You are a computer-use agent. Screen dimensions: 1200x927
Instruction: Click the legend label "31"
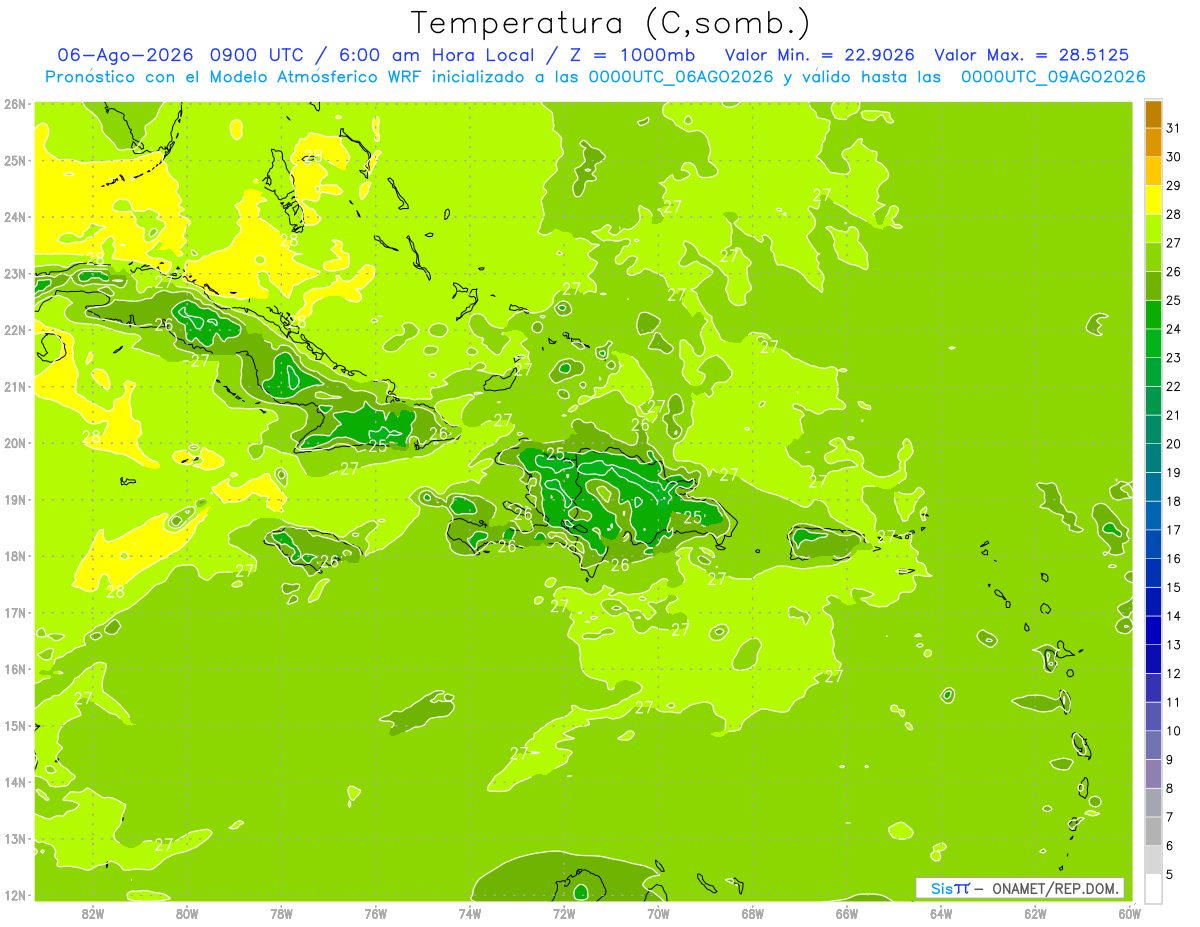[1174, 128]
